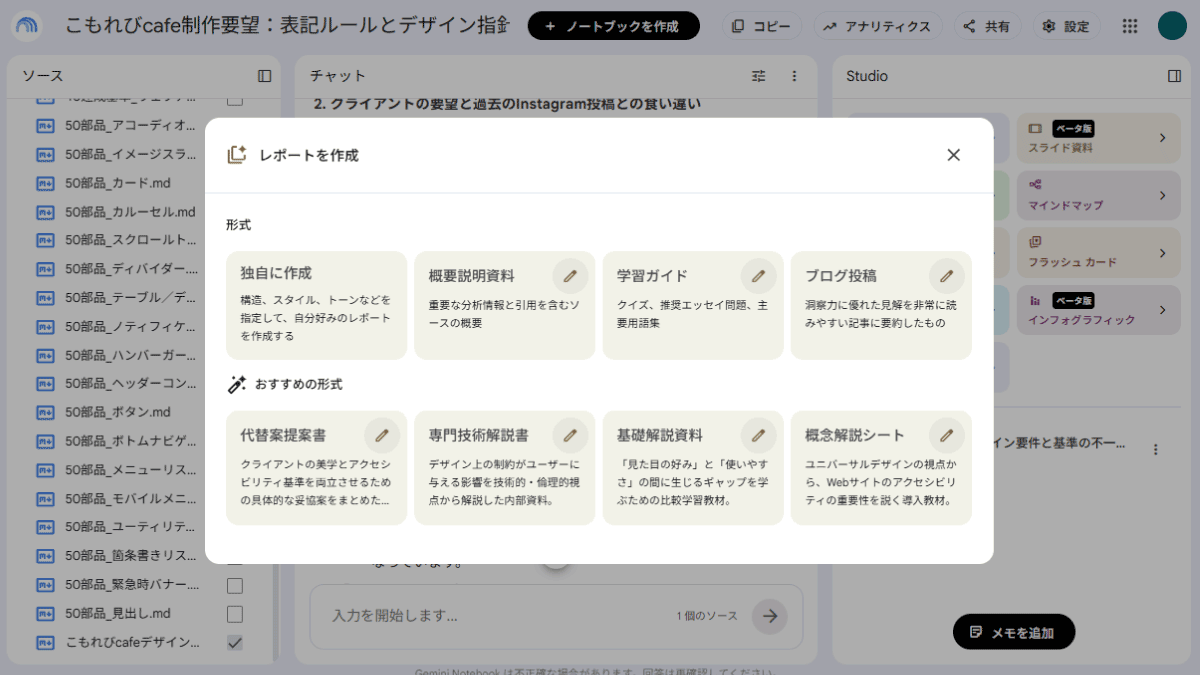This screenshot has width=1200, height=675.
Task: Click the インフォグラフィック icon in Studio
Action: tap(1035, 300)
